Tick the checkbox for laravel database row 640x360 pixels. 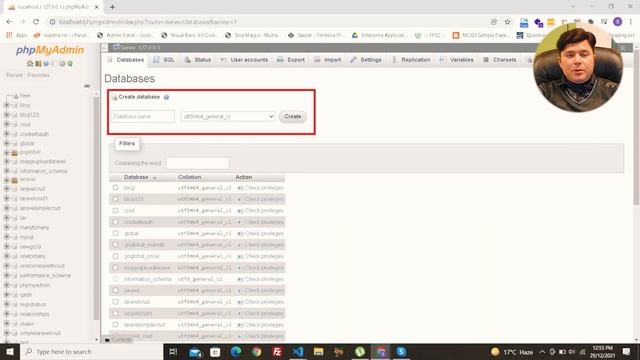pos(116,290)
